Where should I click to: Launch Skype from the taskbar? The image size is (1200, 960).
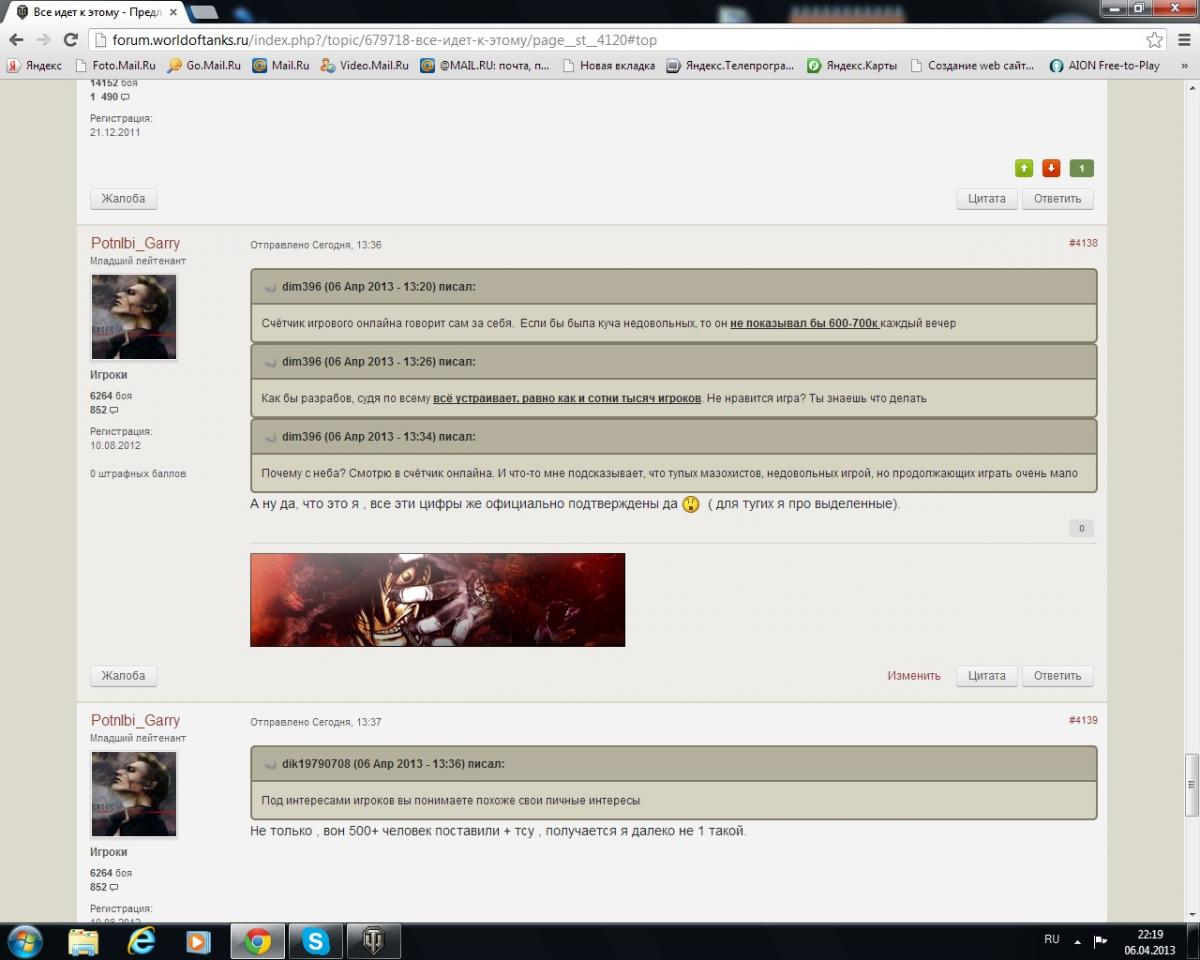pos(317,941)
